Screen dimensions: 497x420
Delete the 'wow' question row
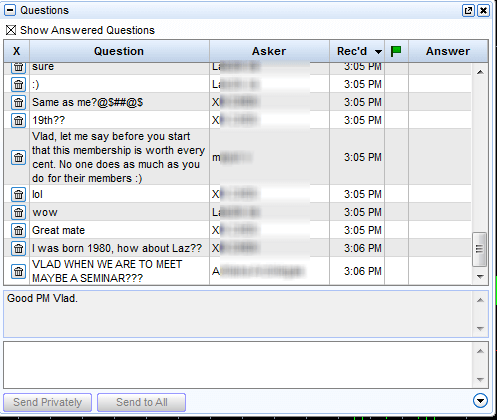point(18,212)
